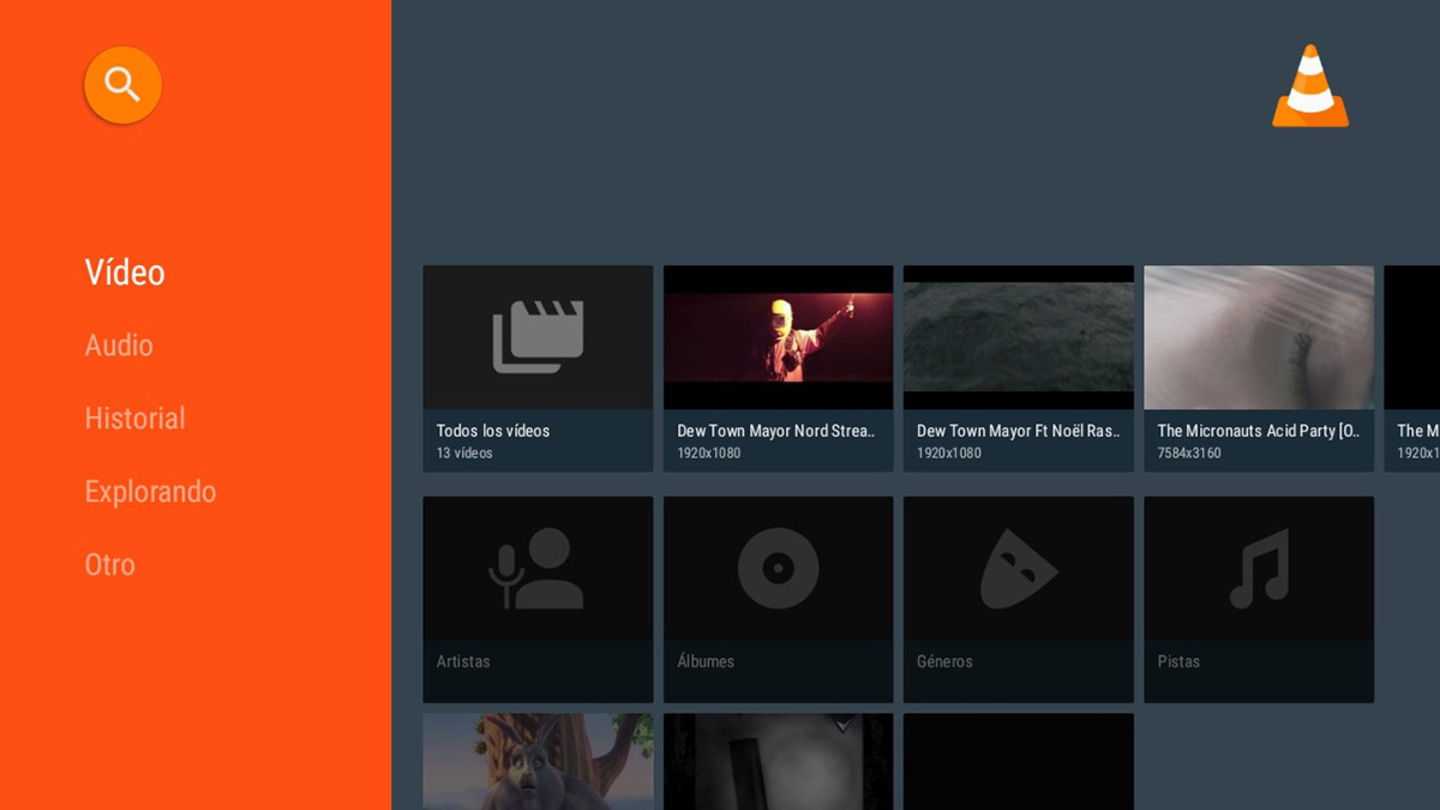The width and height of the screenshot is (1440, 810).
Task: Open the Dew Town Mayor Ft Noël Ras video
Action: click(1018, 367)
